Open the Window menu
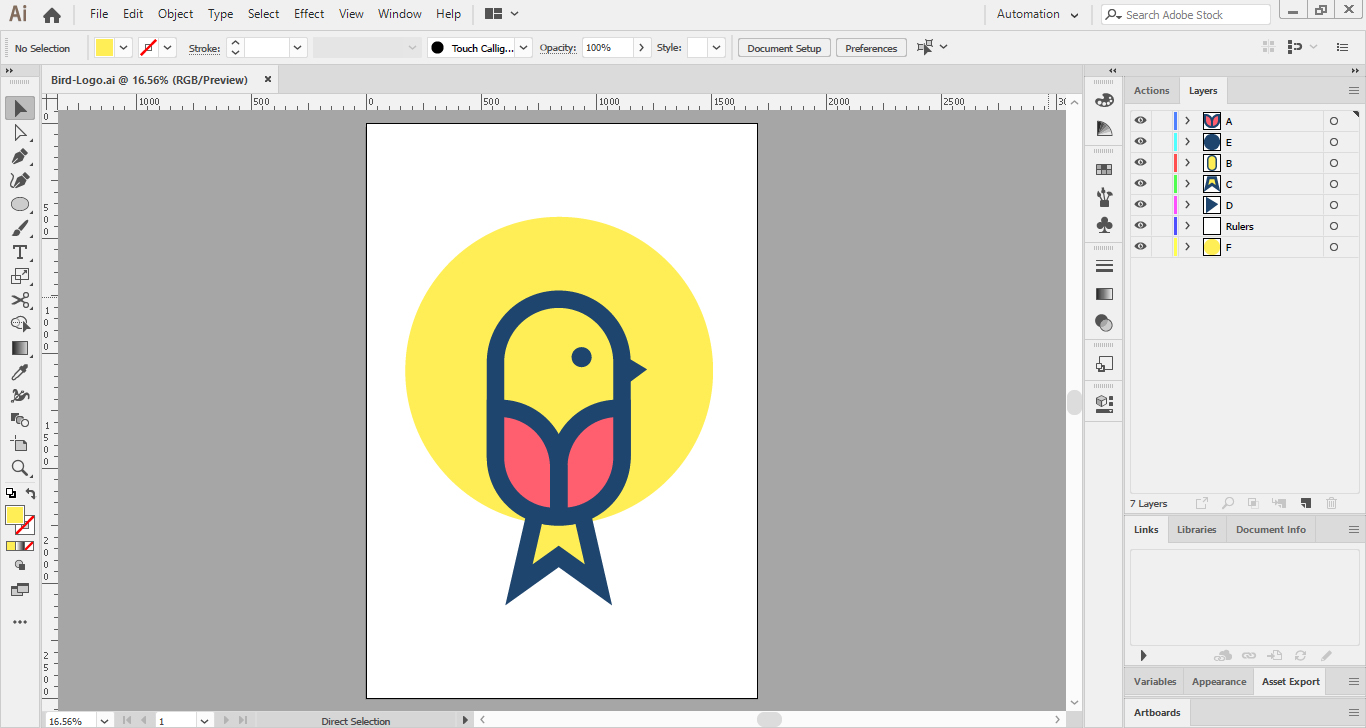This screenshot has width=1366, height=728. click(x=400, y=14)
